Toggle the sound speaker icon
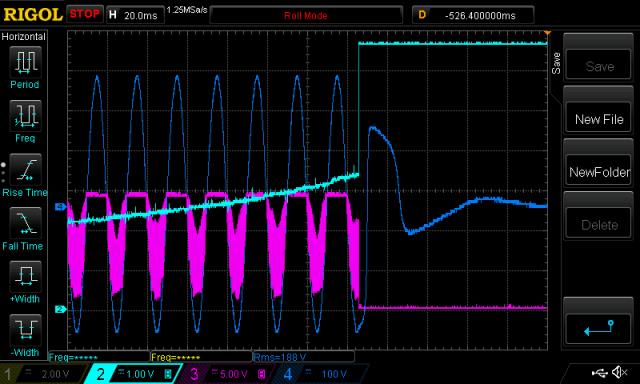Screen dimensions: 640x384 pos(620,372)
